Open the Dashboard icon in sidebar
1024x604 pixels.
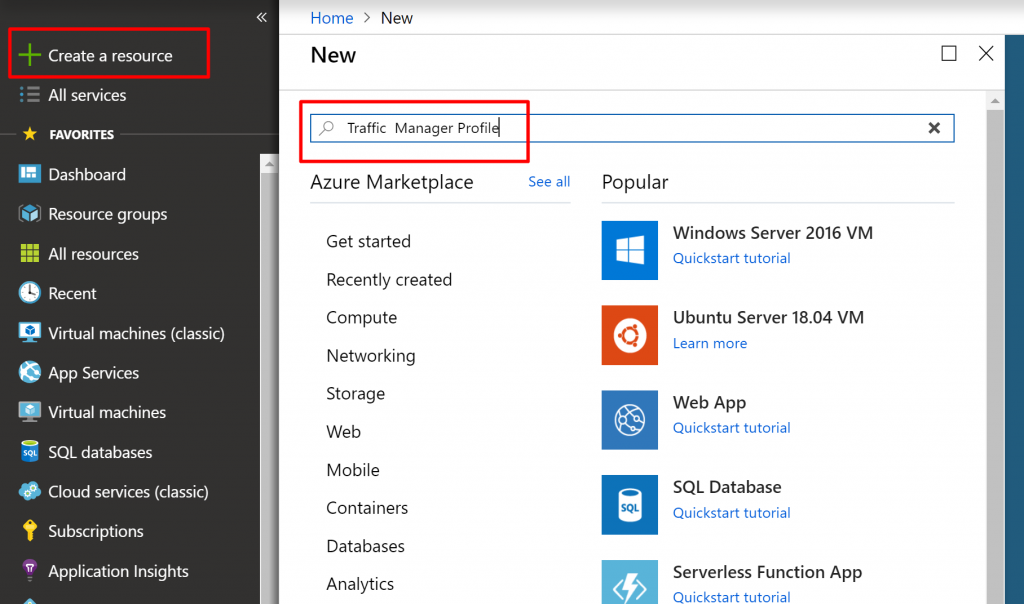tap(29, 174)
